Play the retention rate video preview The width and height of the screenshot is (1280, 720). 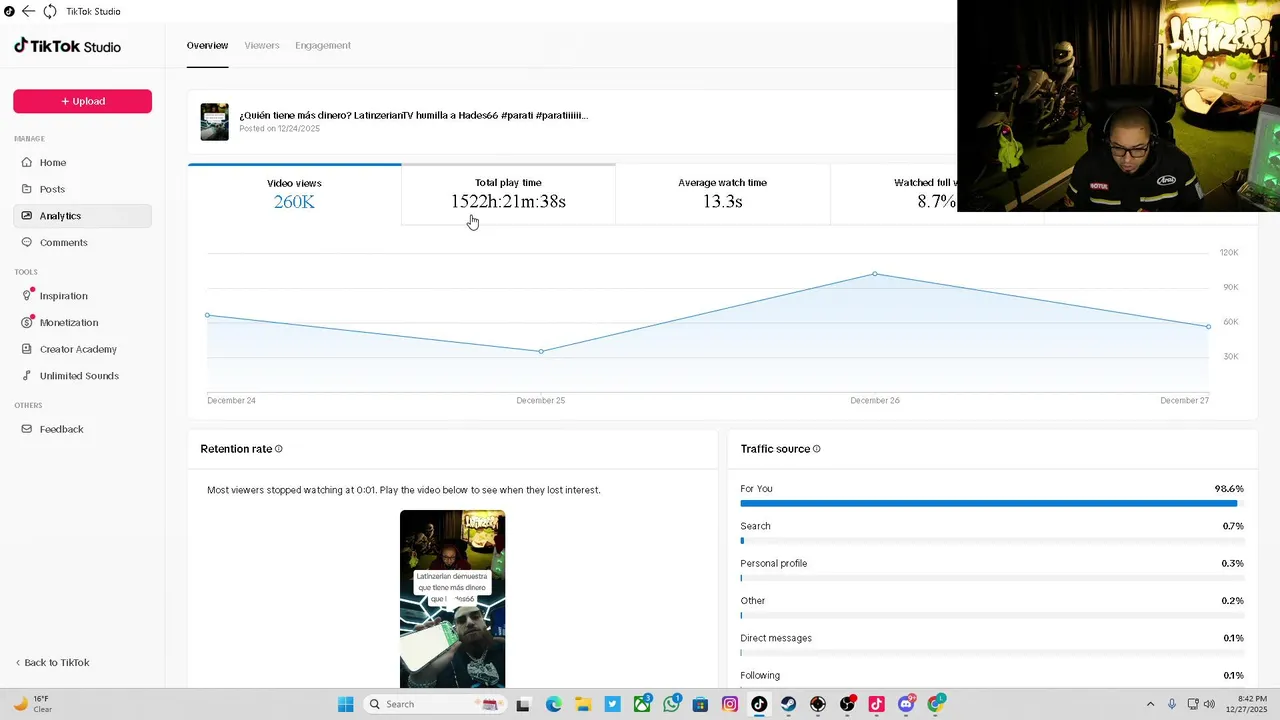pyautogui.click(x=452, y=598)
